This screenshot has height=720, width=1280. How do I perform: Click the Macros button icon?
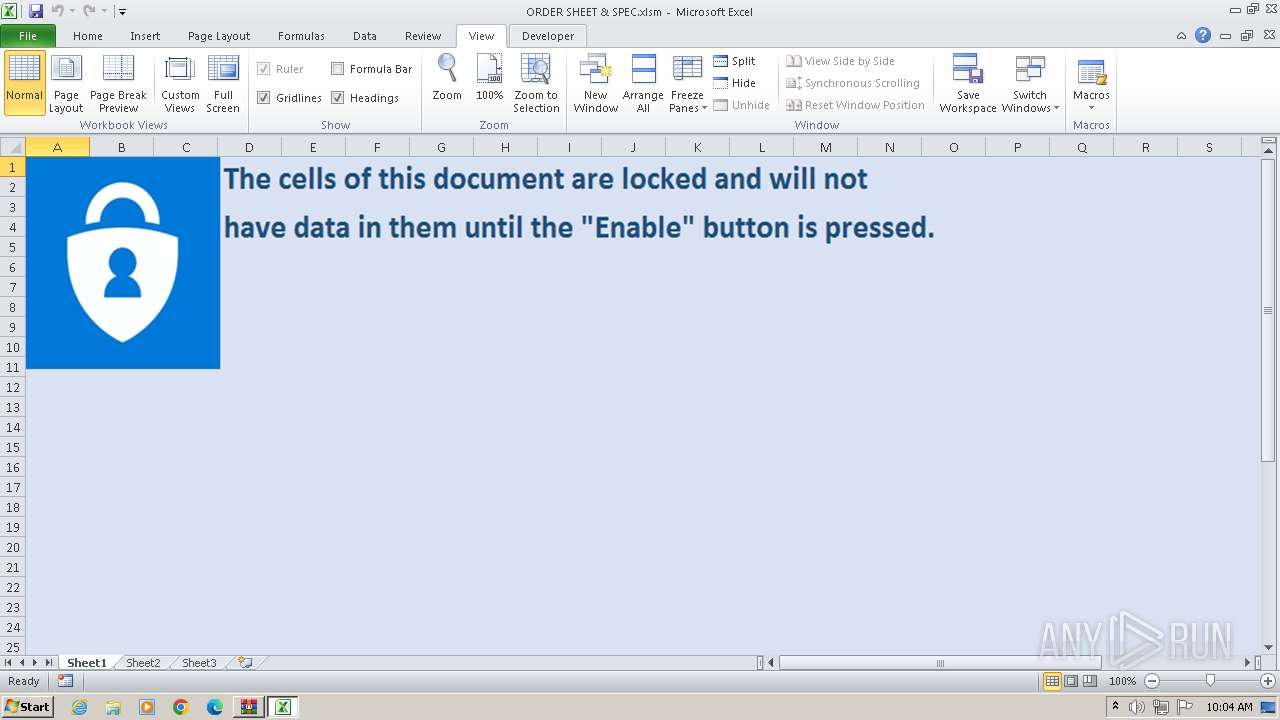(1091, 72)
